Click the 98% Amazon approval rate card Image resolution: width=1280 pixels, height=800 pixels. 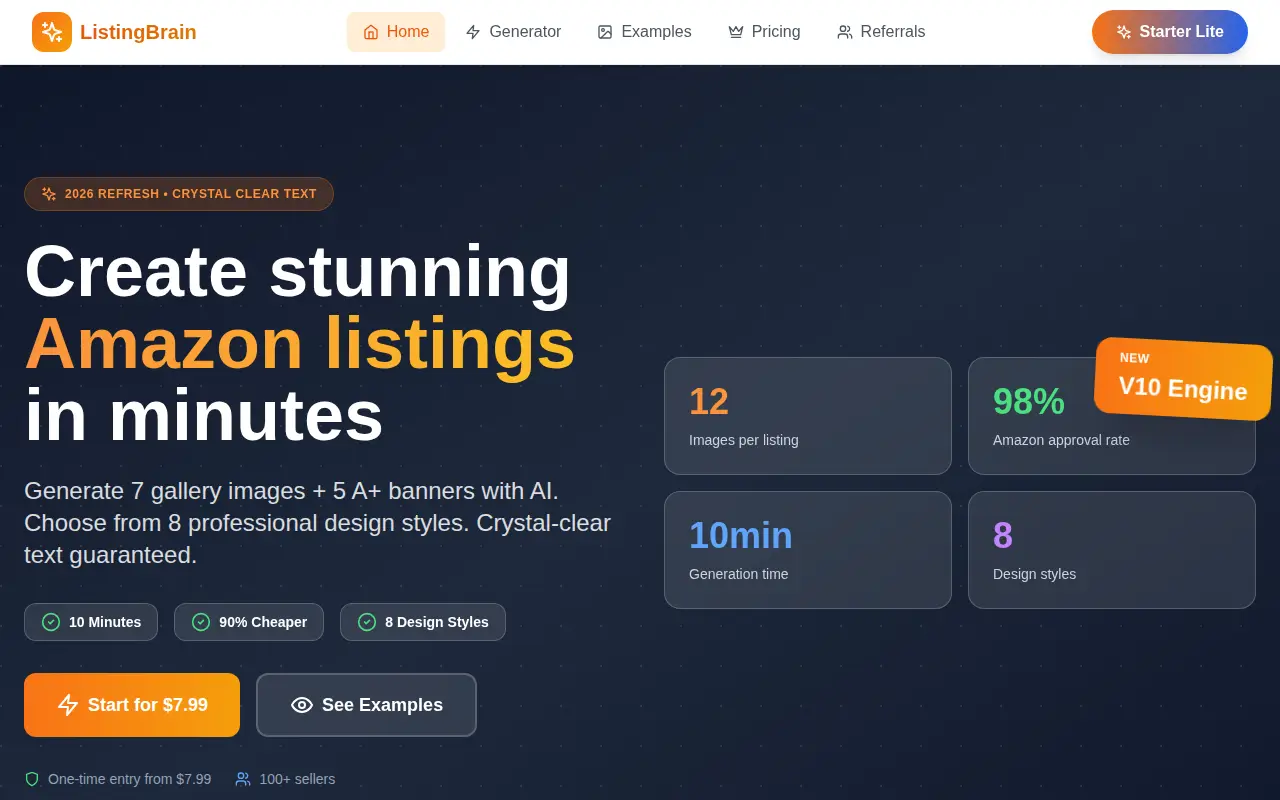(x=1112, y=416)
